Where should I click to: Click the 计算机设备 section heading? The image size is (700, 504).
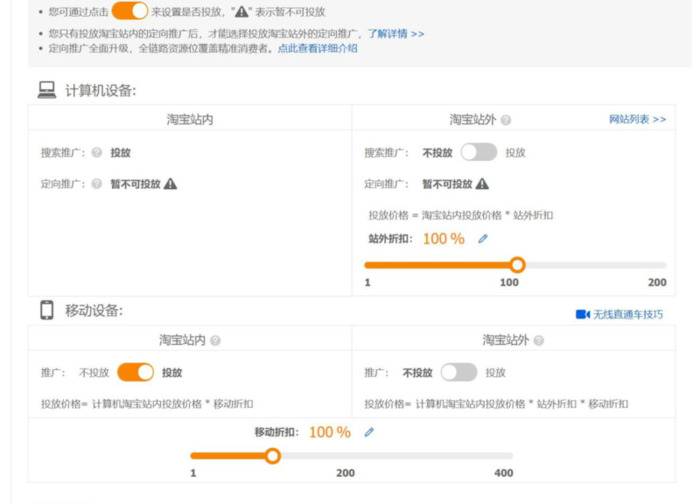[100, 91]
